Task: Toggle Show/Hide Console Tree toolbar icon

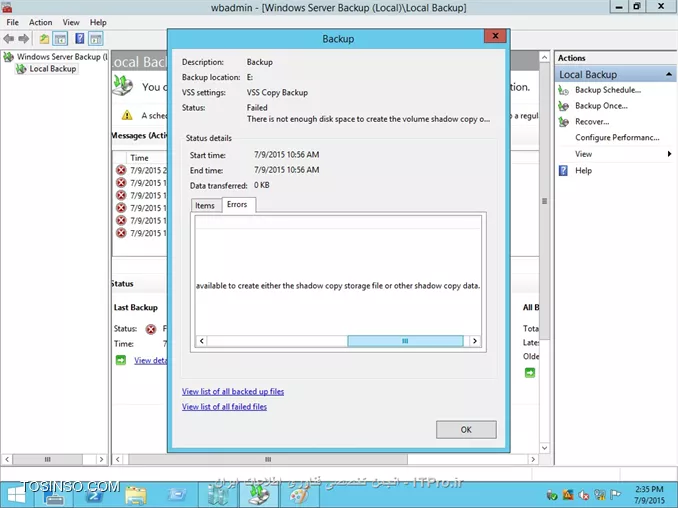Action: tap(60, 39)
